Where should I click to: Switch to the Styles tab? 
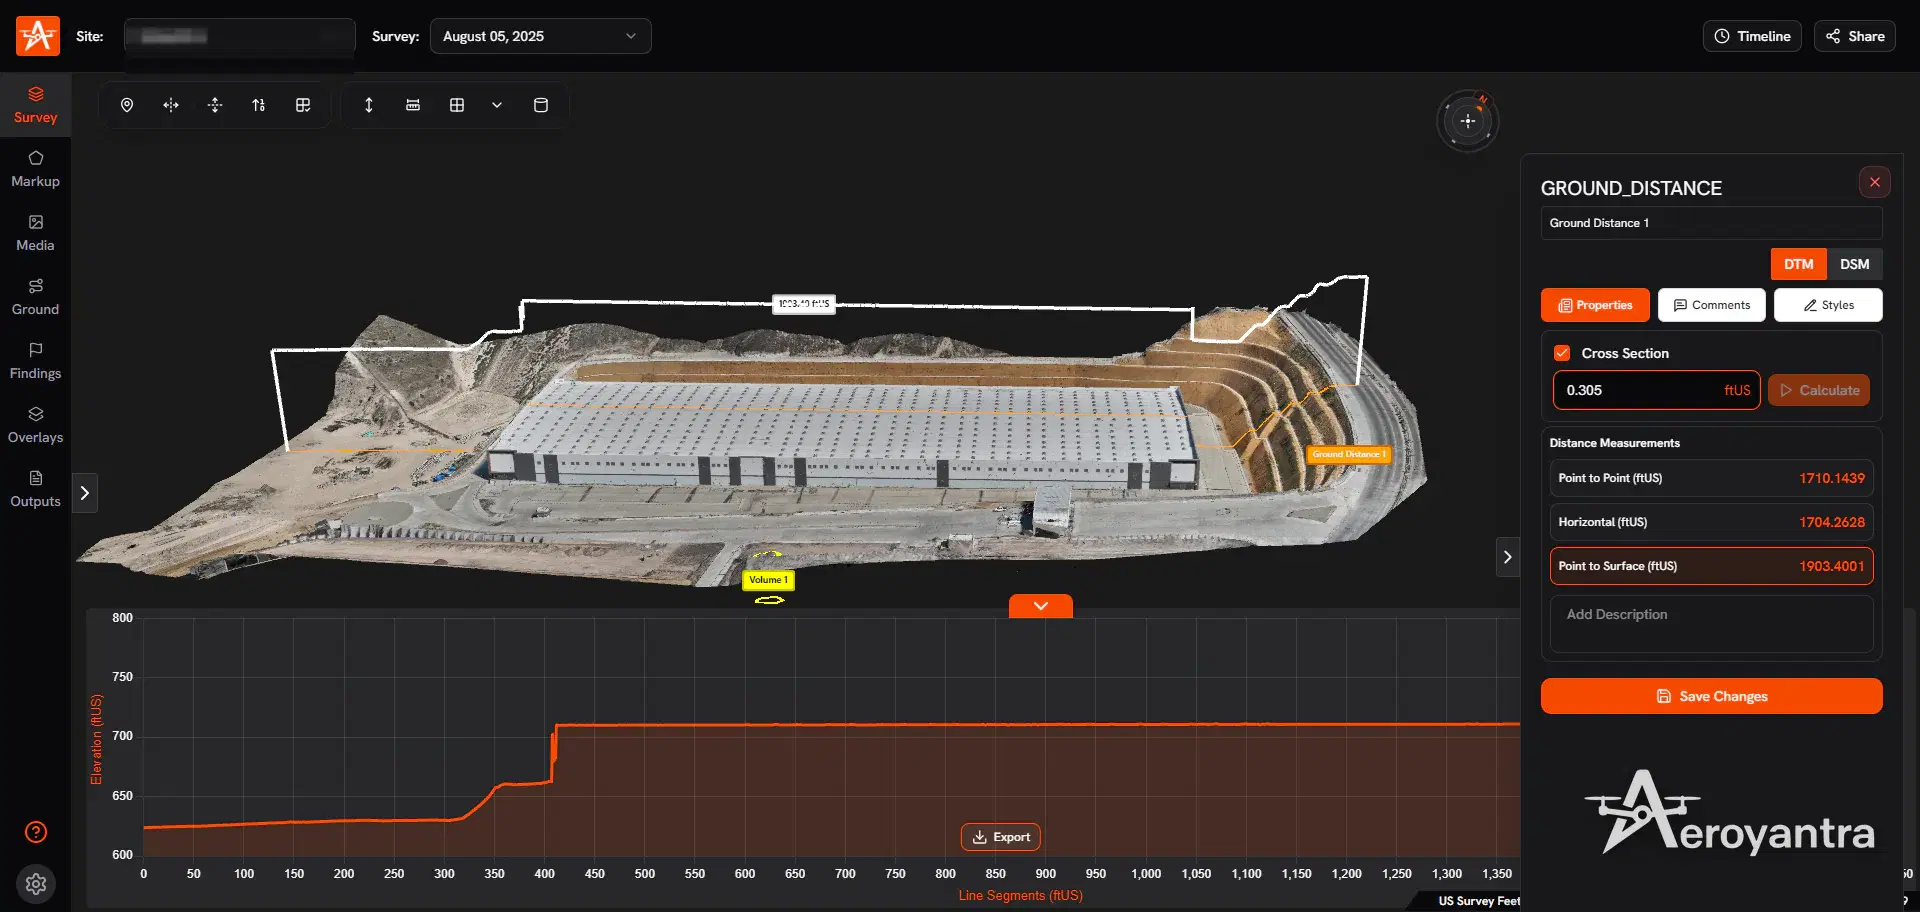[x=1828, y=305]
